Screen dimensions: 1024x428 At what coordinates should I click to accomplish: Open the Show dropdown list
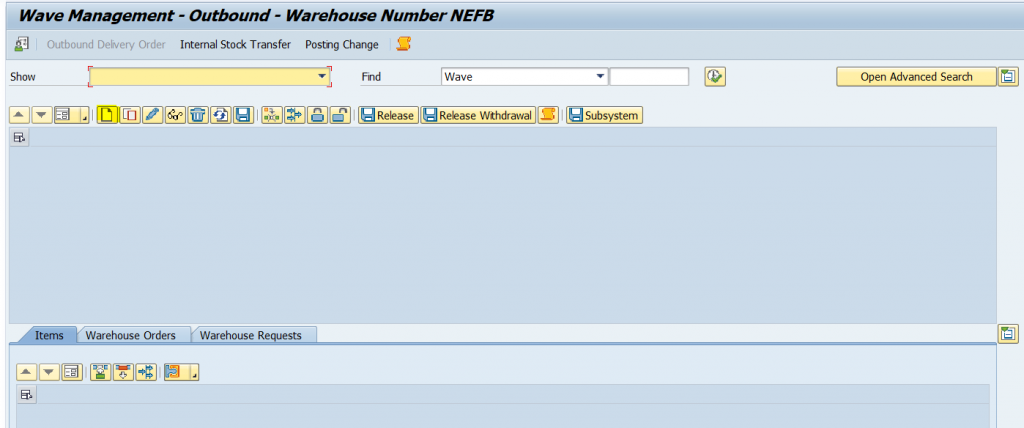[x=322, y=76]
